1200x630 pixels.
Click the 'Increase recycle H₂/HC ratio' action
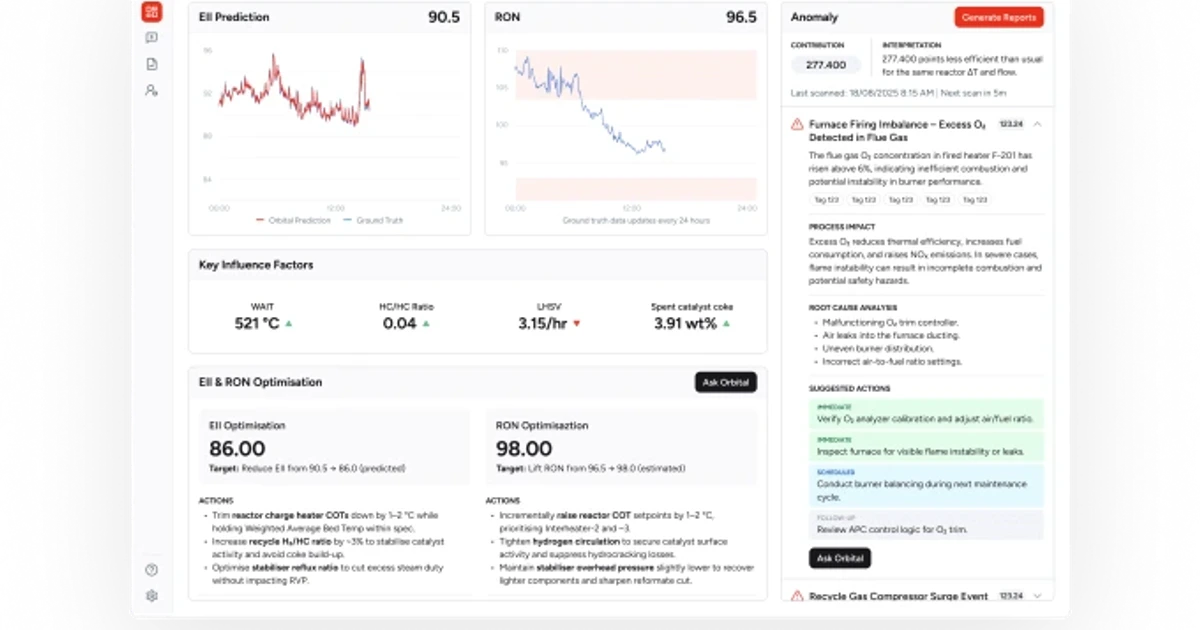tap(328, 546)
